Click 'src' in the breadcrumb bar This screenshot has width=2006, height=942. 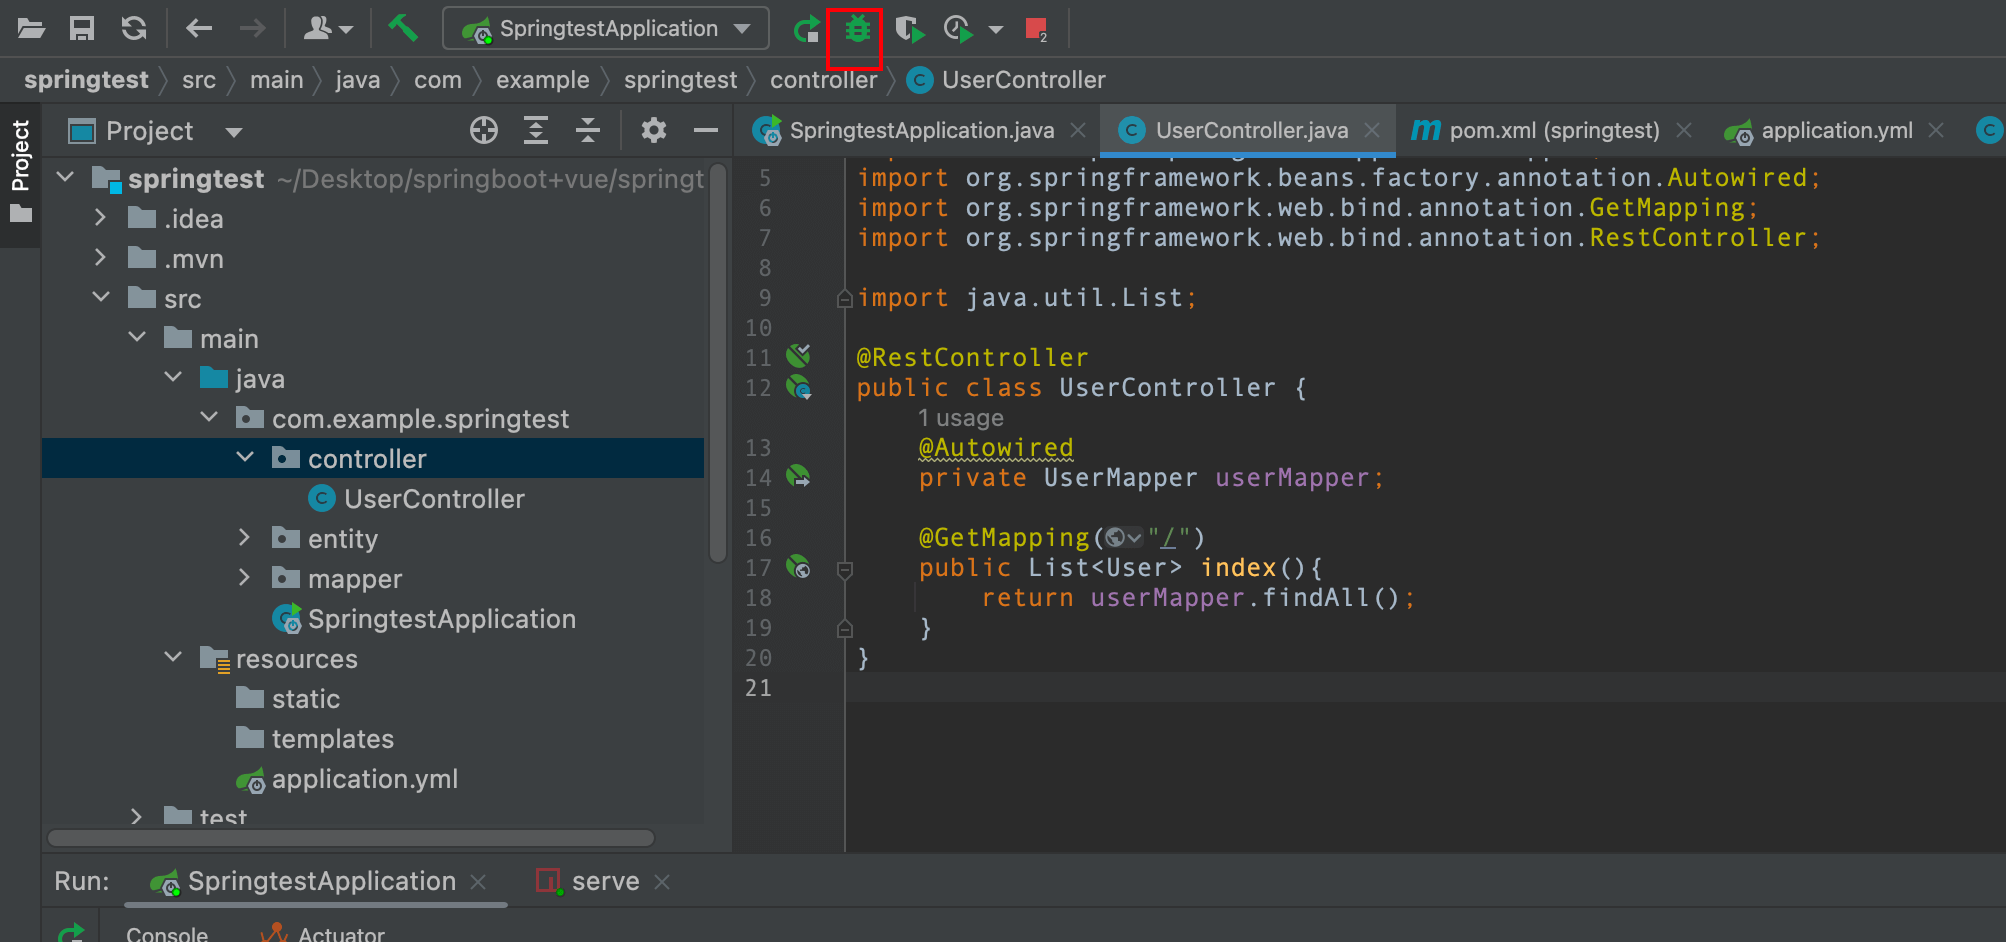click(x=199, y=80)
